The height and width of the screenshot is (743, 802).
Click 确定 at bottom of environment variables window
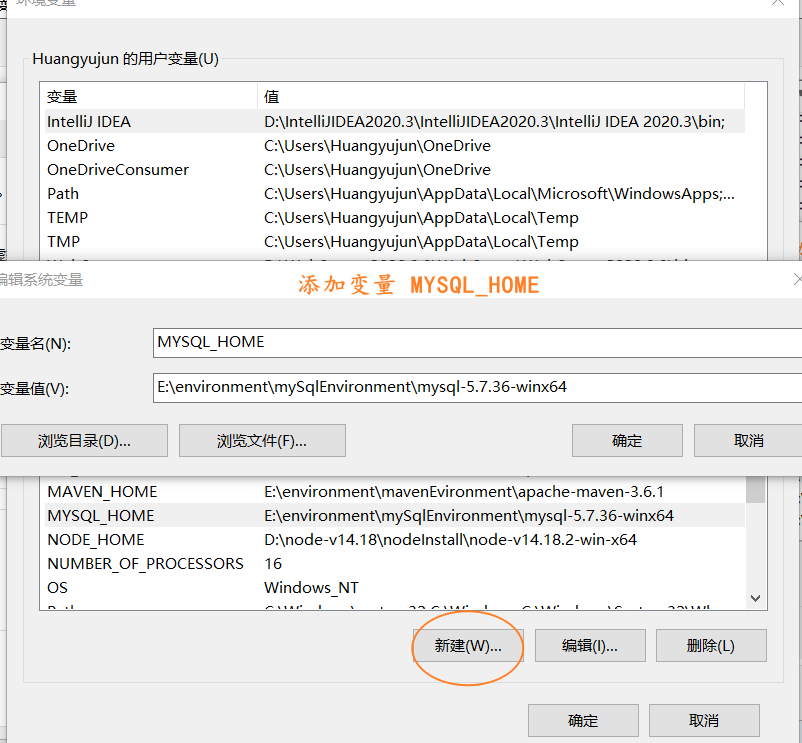coord(583,721)
